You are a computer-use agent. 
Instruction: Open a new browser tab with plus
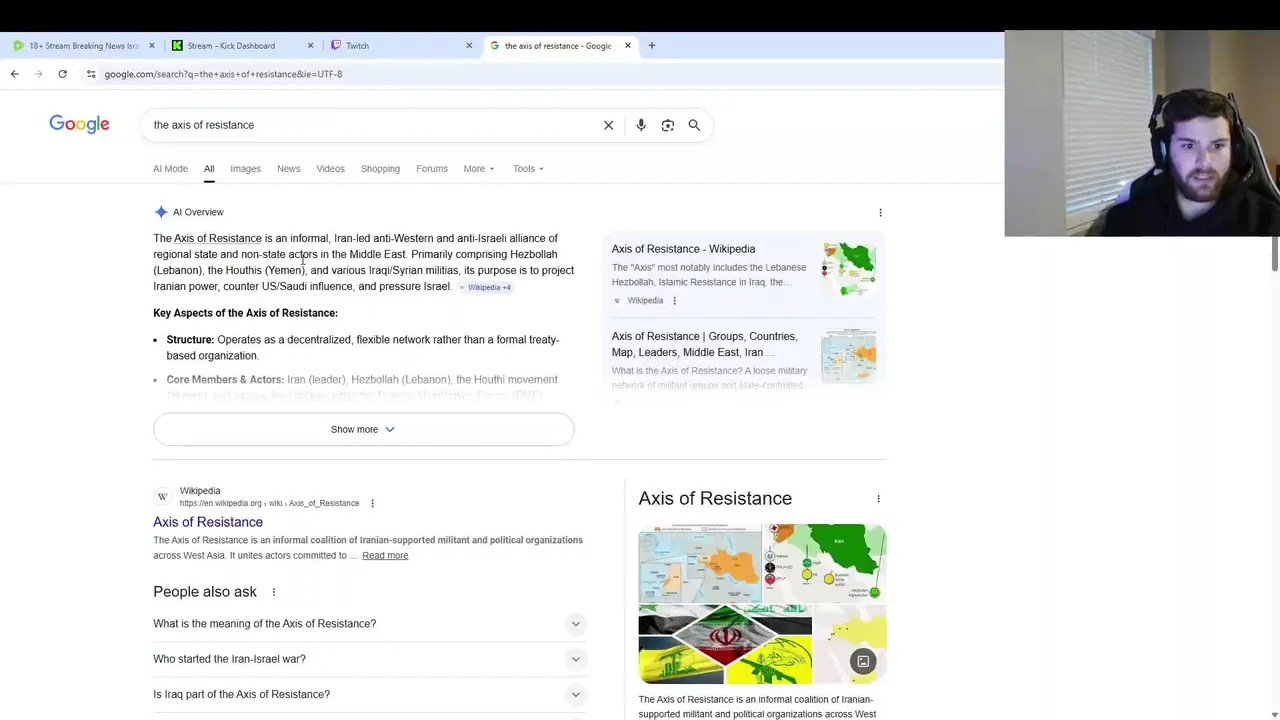[x=651, y=45]
